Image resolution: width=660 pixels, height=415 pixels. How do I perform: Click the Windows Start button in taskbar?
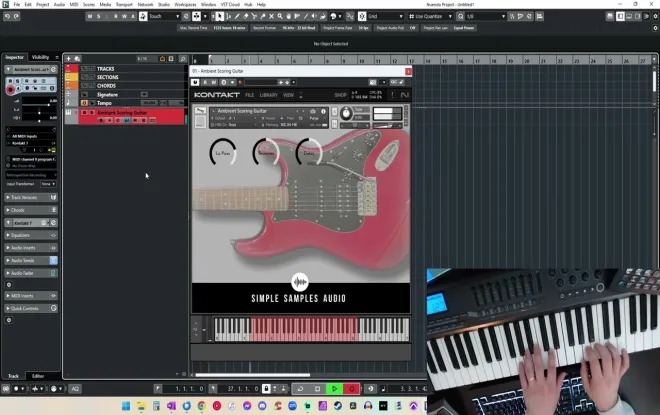pyautogui.click(x=125, y=406)
